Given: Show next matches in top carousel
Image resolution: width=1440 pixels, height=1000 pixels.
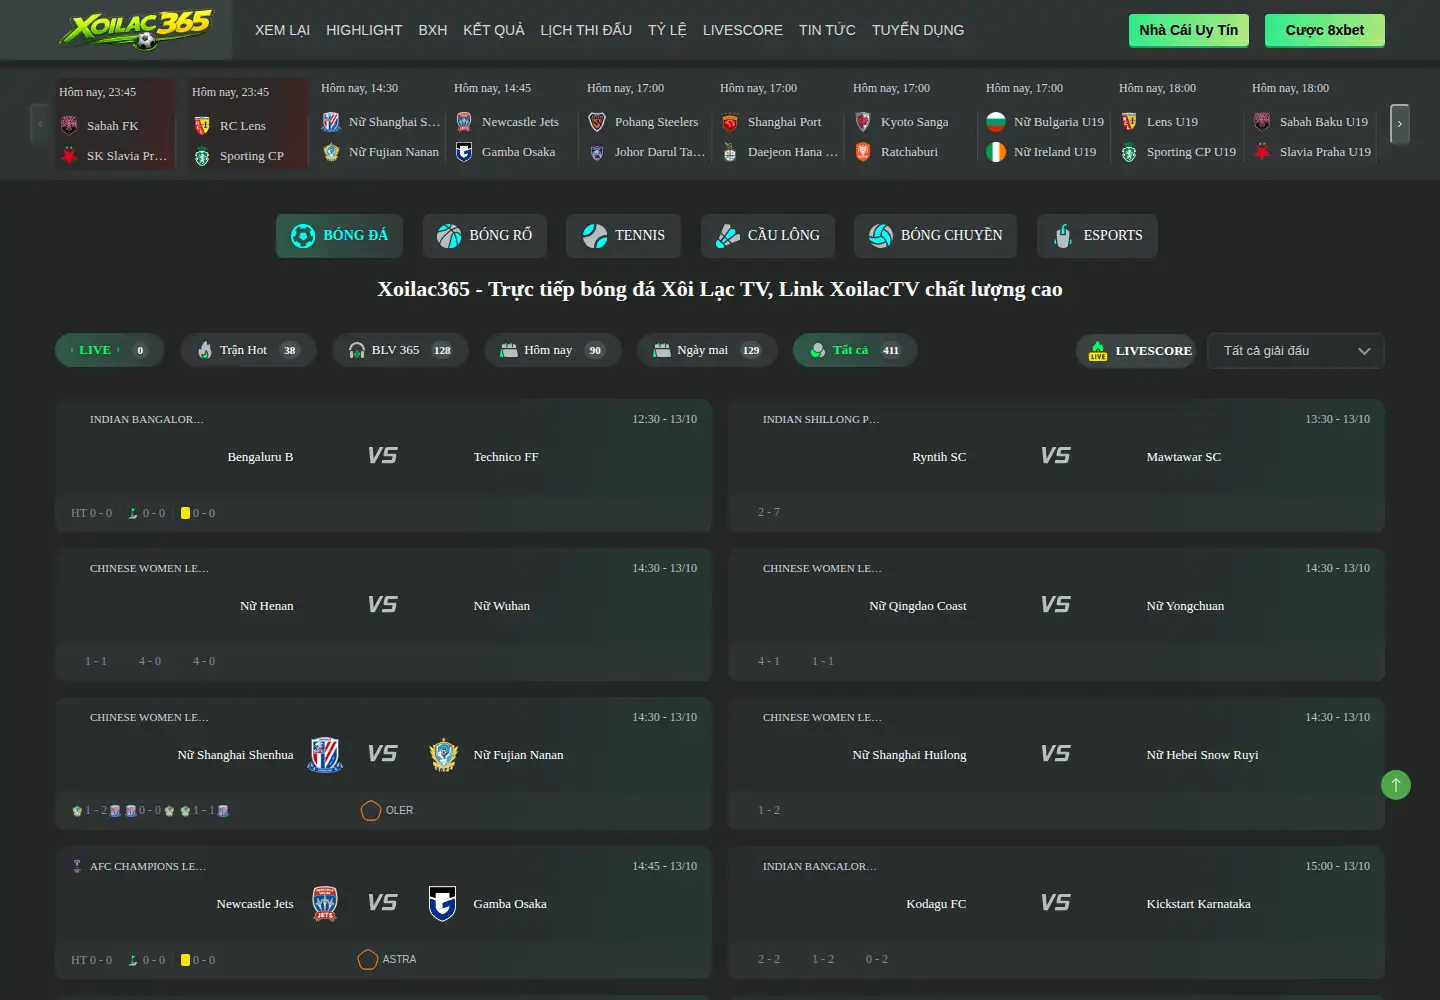Looking at the screenshot, I should (x=1400, y=124).
